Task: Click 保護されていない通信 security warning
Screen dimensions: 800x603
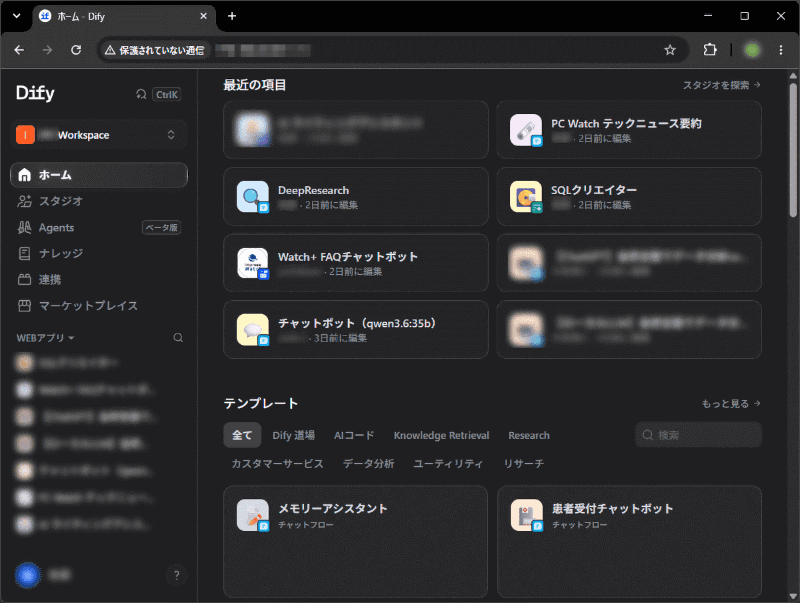Action: pos(155,50)
